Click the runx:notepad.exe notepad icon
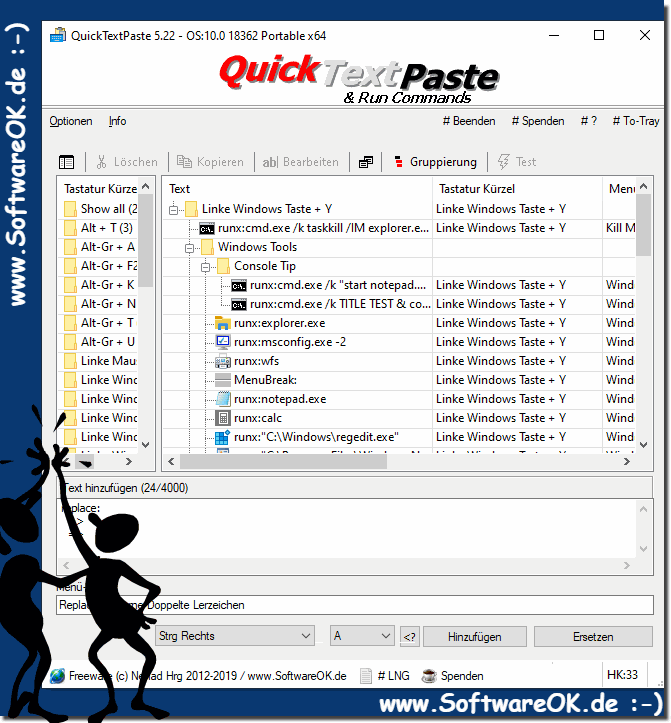Screen dimensions: 671x723 (x=223, y=399)
